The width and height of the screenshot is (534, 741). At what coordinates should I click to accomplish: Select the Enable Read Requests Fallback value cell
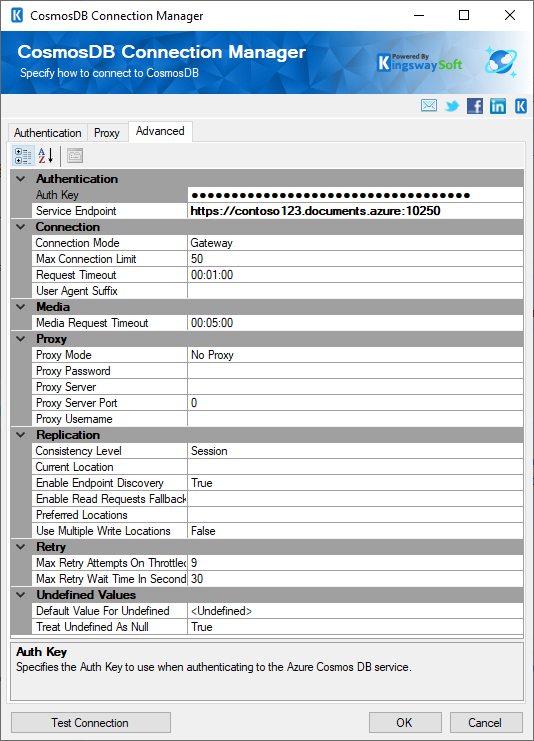(x=355, y=499)
